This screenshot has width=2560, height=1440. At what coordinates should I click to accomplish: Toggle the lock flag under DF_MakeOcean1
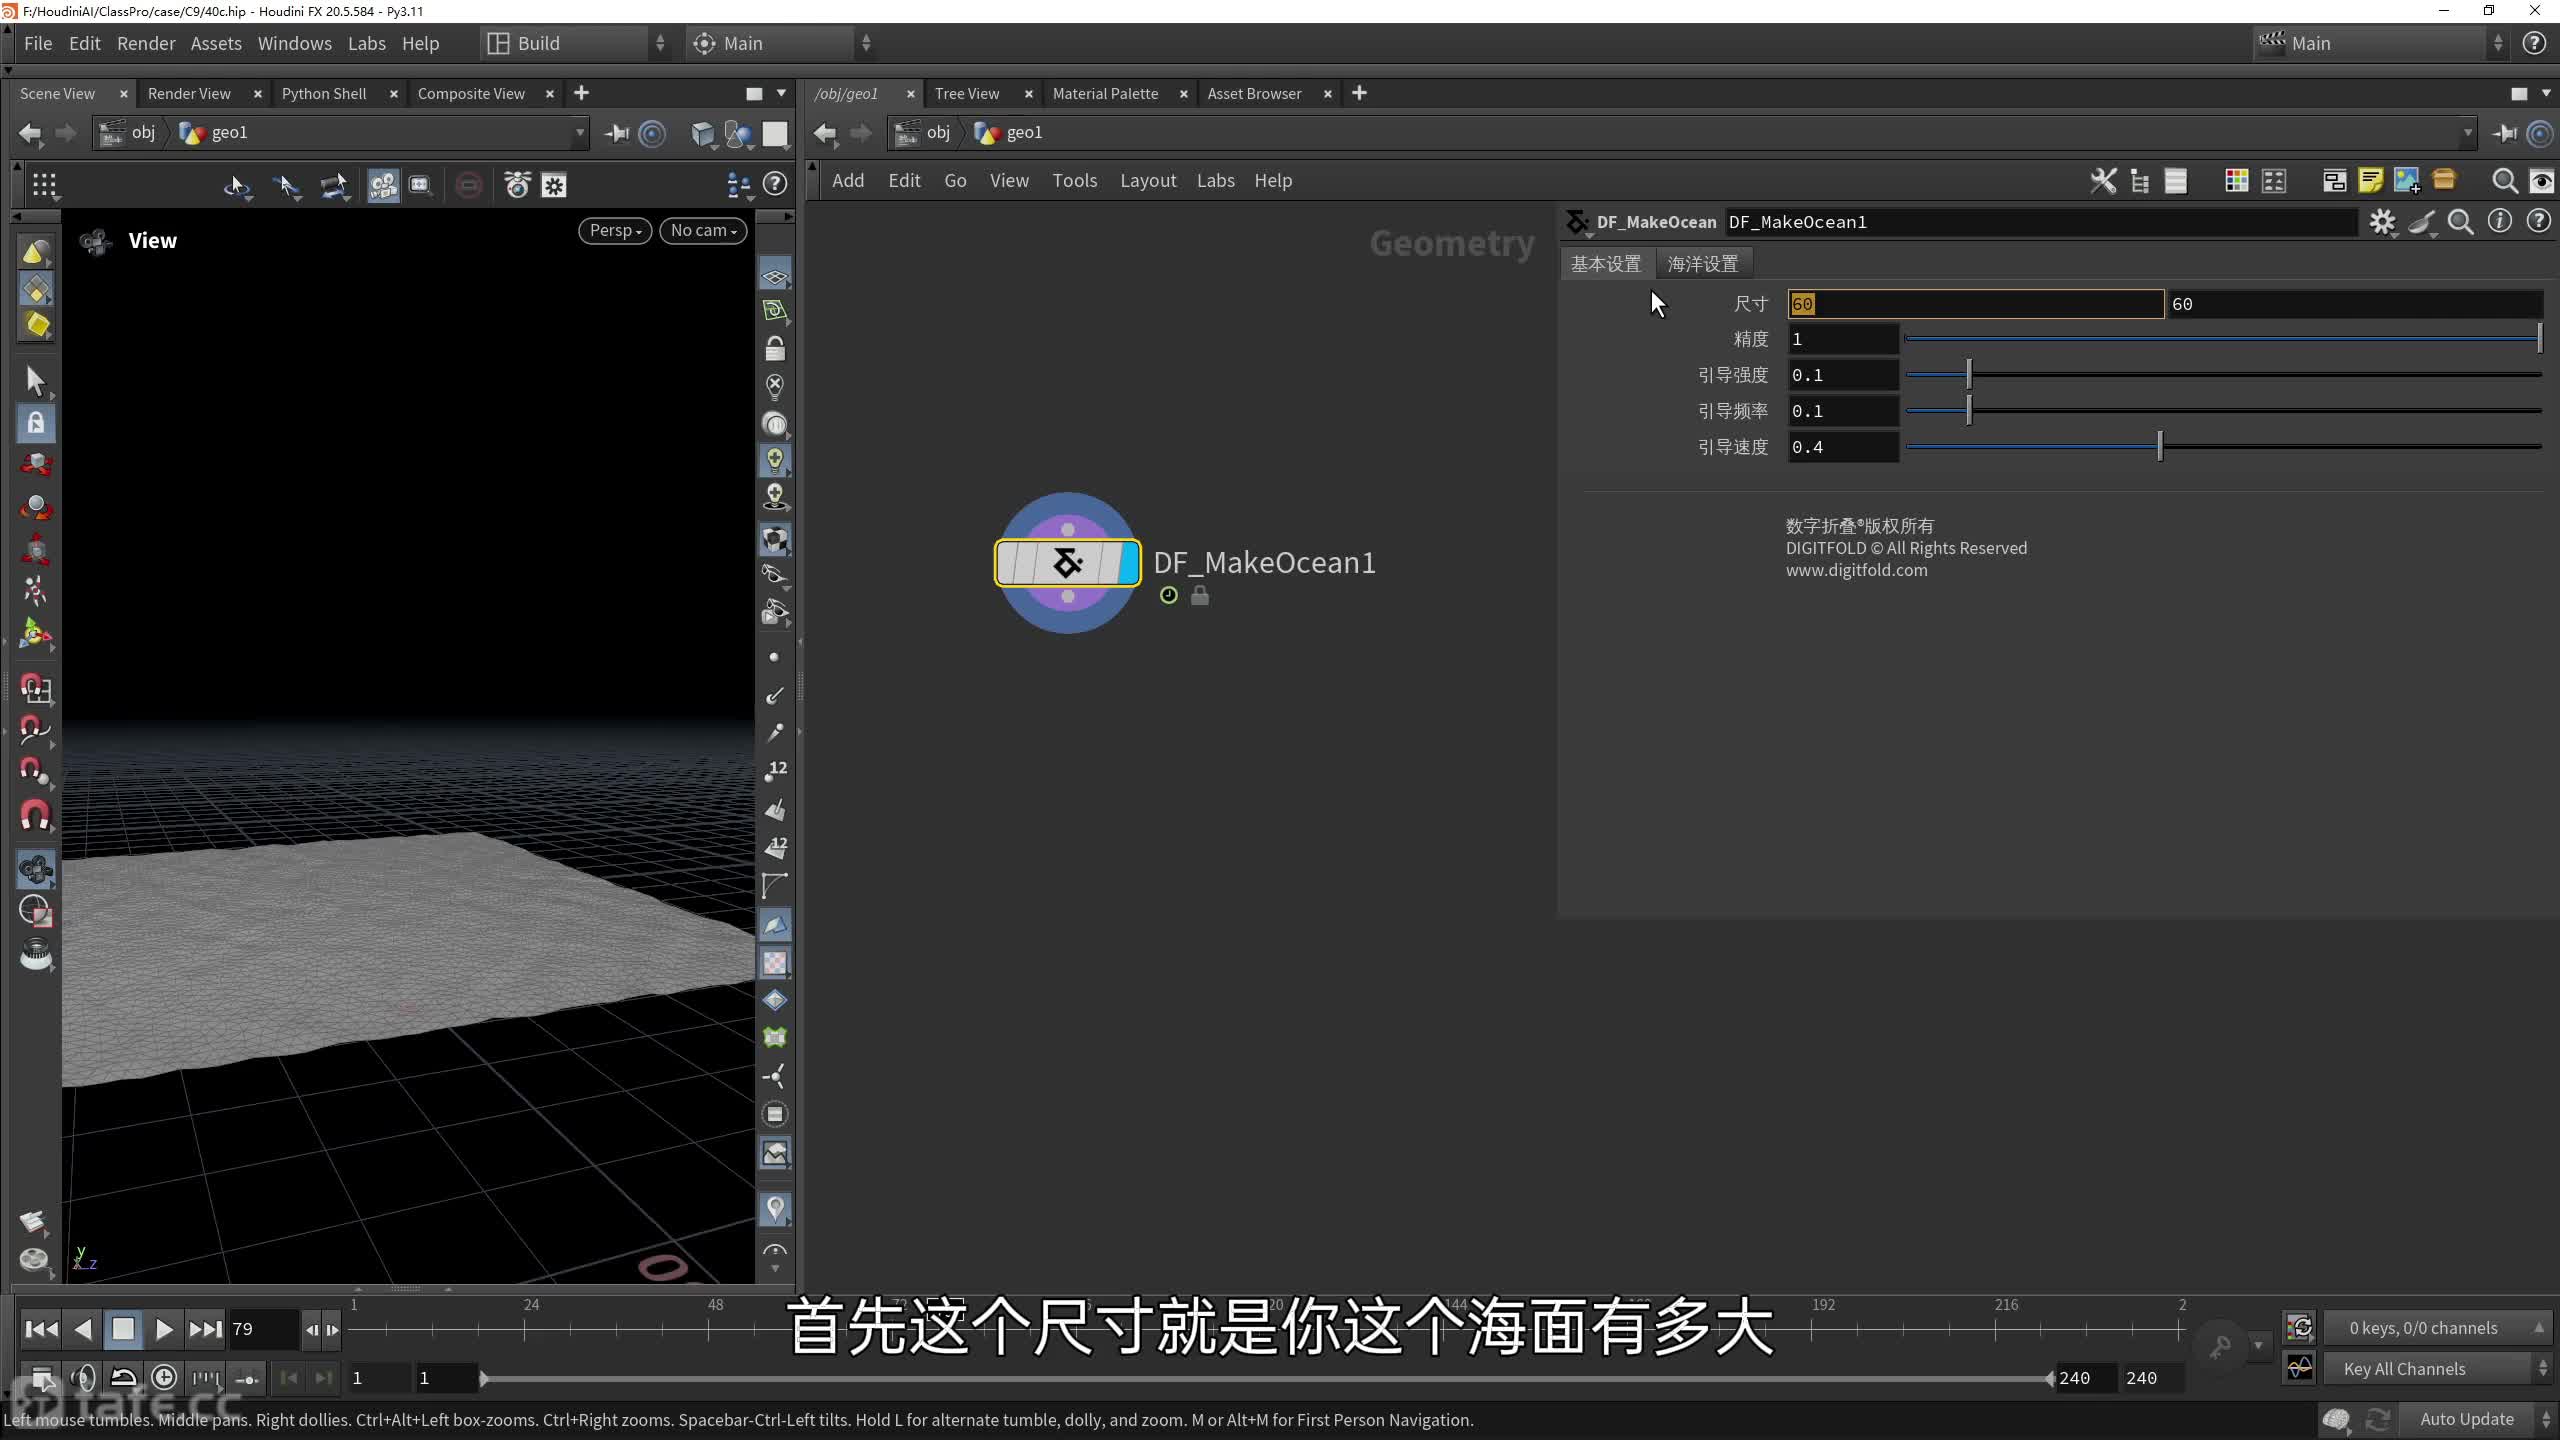point(1200,596)
